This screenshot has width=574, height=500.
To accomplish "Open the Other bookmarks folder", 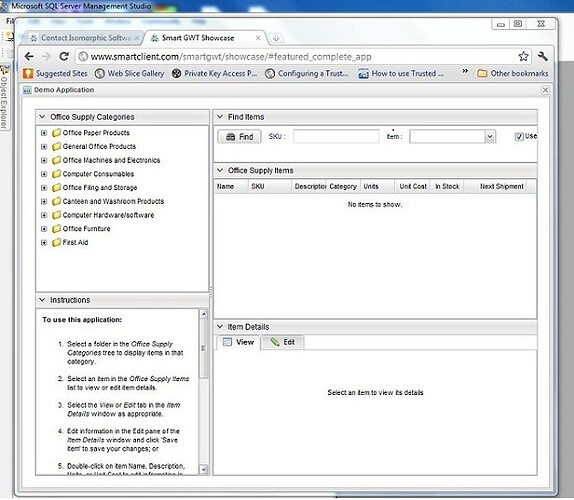I will (512, 74).
